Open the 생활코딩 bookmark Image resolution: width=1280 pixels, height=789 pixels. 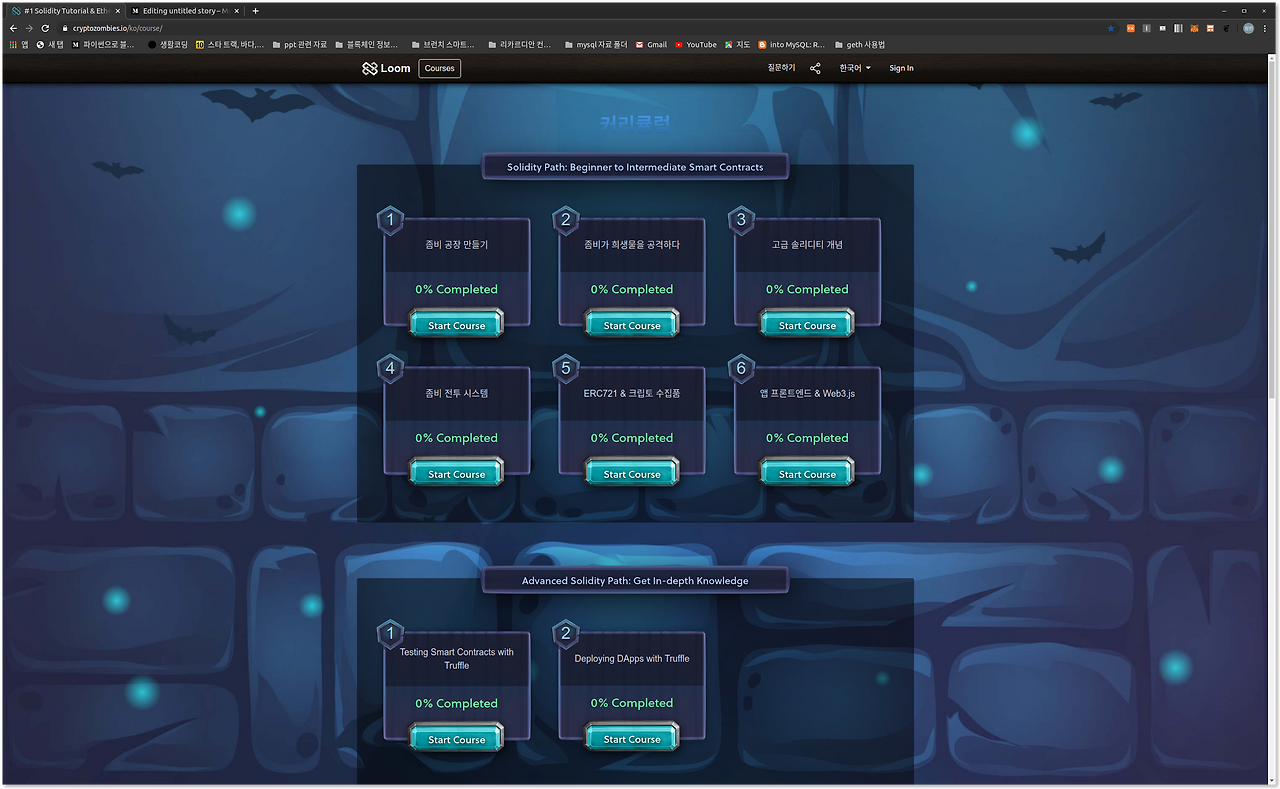click(x=168, y=44)
